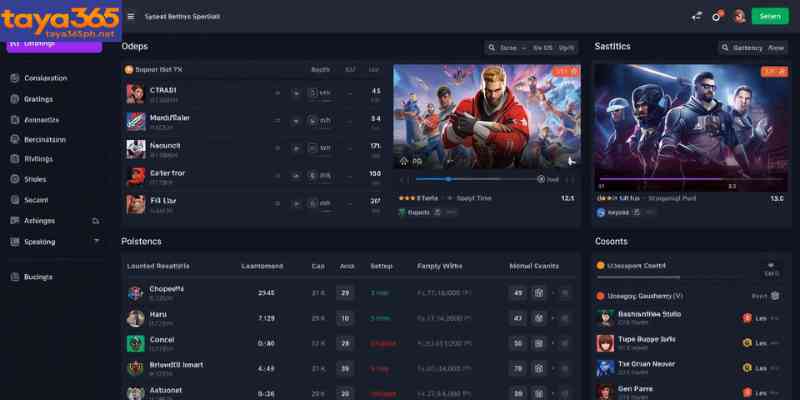
Task: Click the orange badge on Sastitics video
Action: [774, 71]
